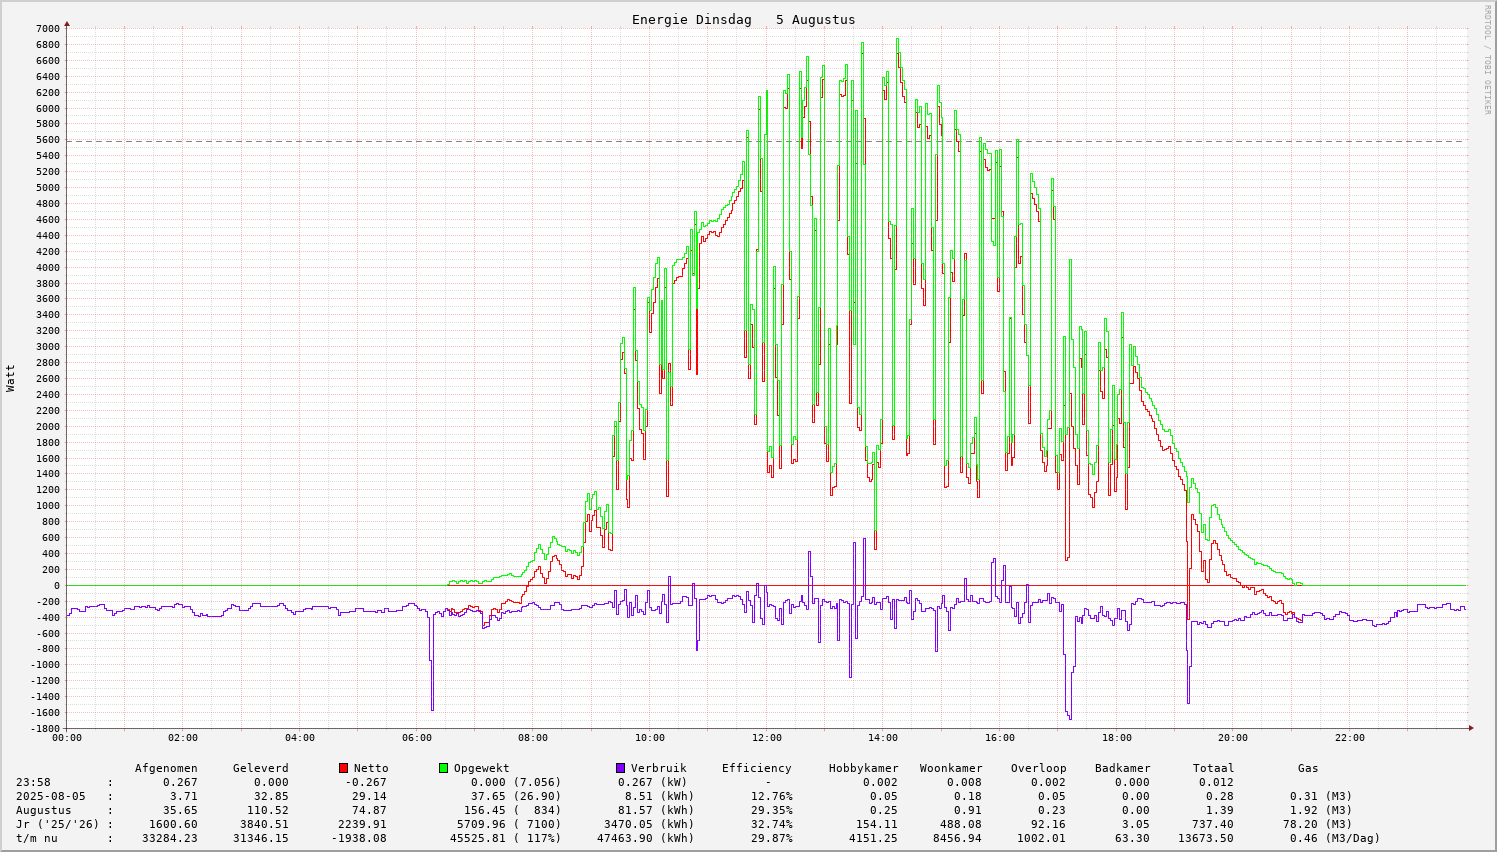This screenshot has height=852, width=1497.
Task: Click the 12:00 label on the time axis
Action: 766,738
